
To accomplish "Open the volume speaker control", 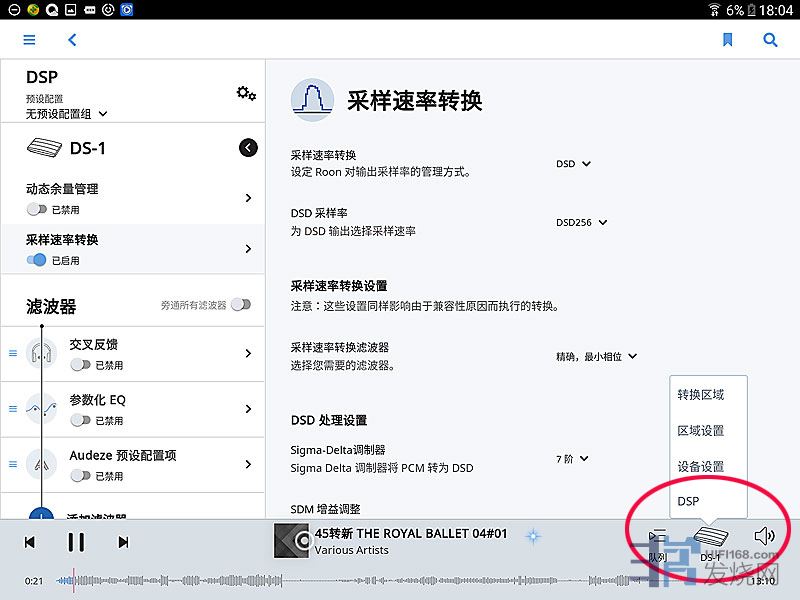I will 765,536.
